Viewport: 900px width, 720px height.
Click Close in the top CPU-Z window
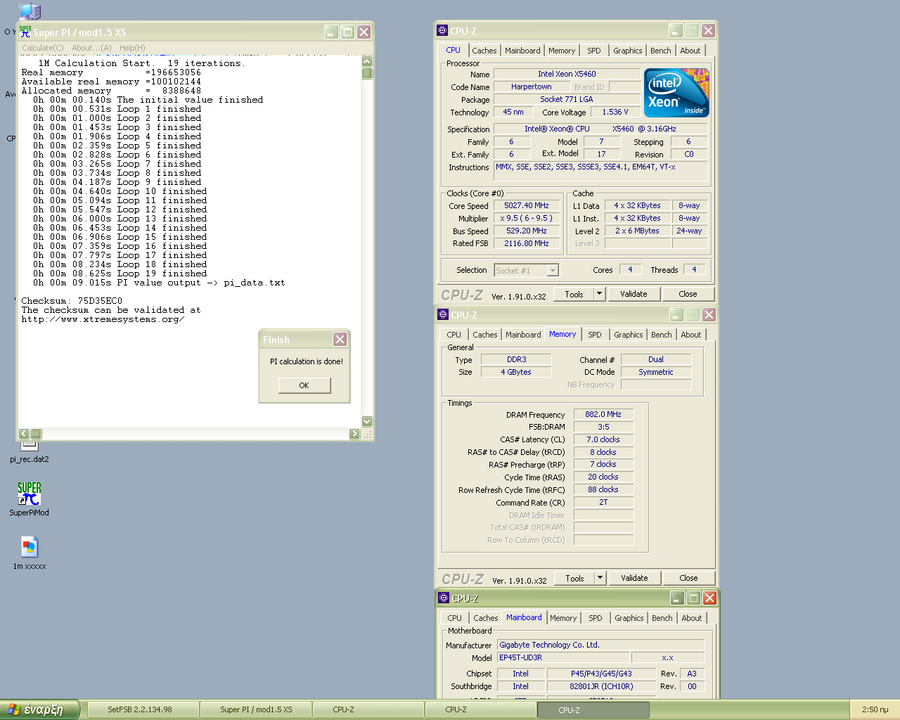pos(688,294)
